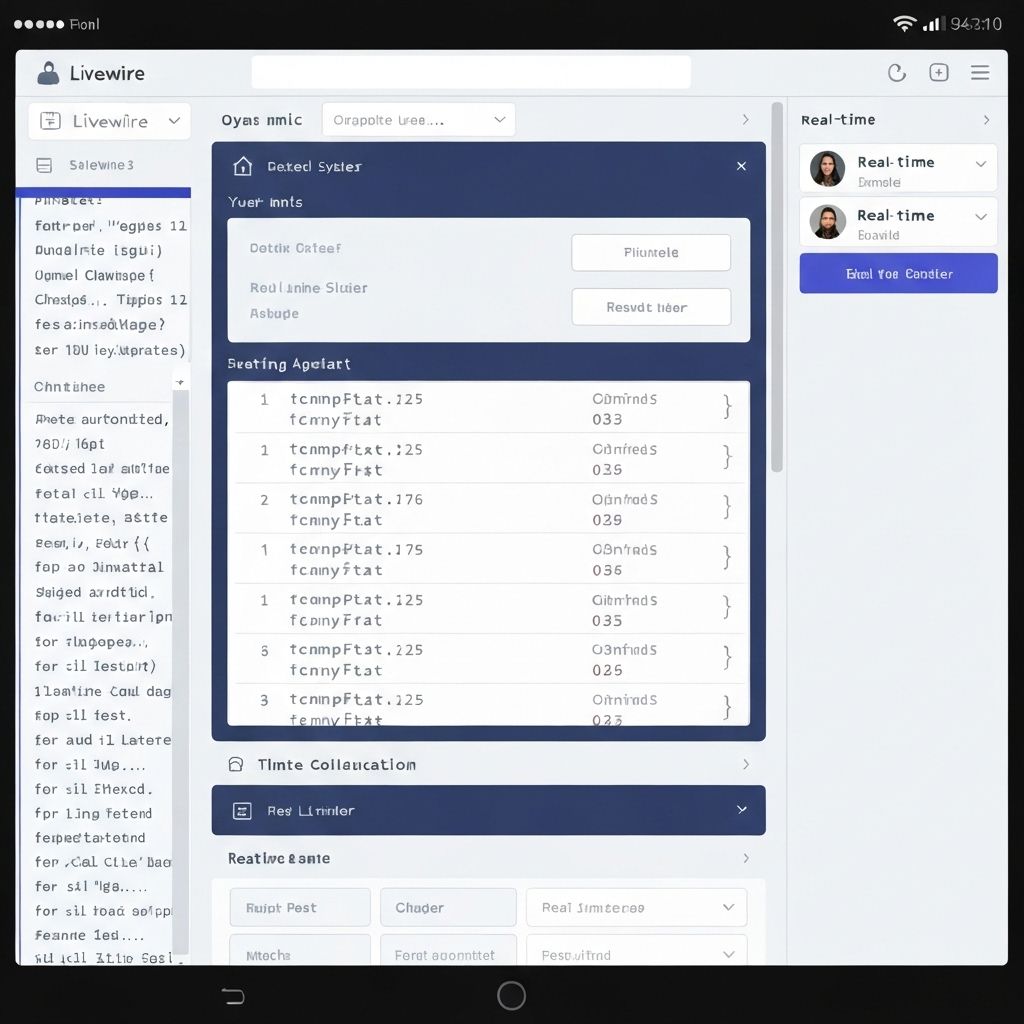Click the plus icon to add a new item
Screen dimensions: 1024x1024
click(938, 72)
